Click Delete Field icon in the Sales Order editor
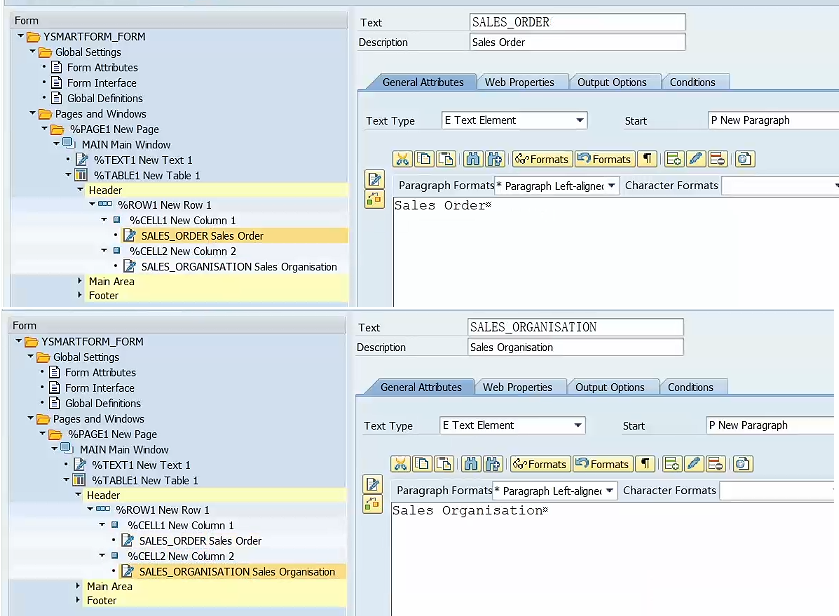Image resolution: width=839 pixels, height=616 pixels. [x=718, y=159]
